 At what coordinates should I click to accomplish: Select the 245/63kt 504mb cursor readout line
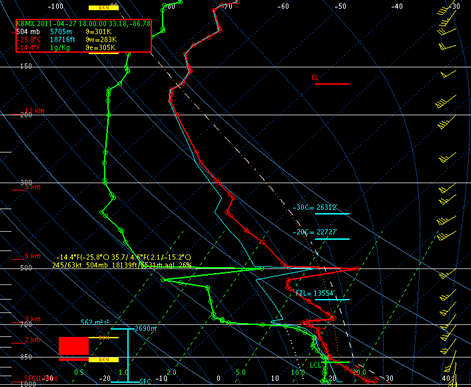tap(122, 265)
